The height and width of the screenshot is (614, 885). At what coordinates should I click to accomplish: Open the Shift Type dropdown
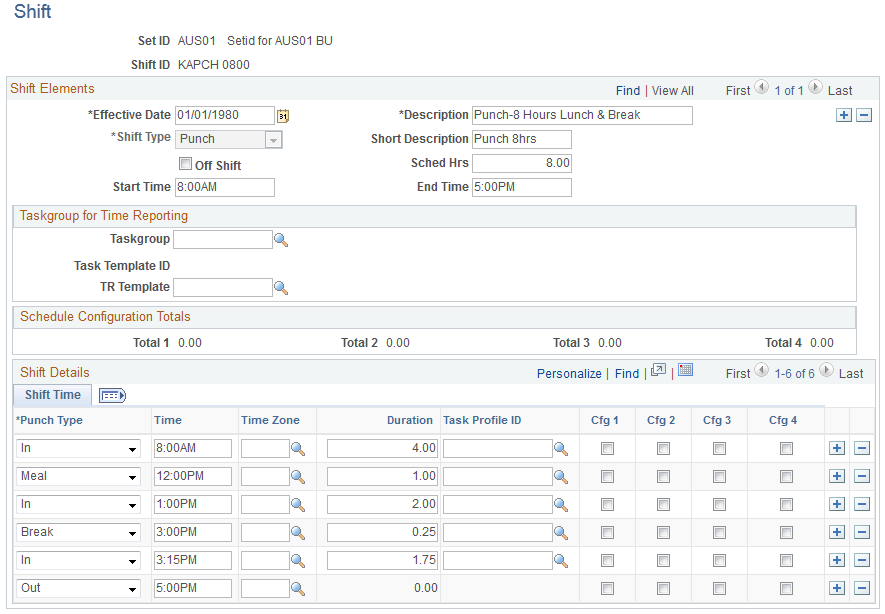(229, 139)
